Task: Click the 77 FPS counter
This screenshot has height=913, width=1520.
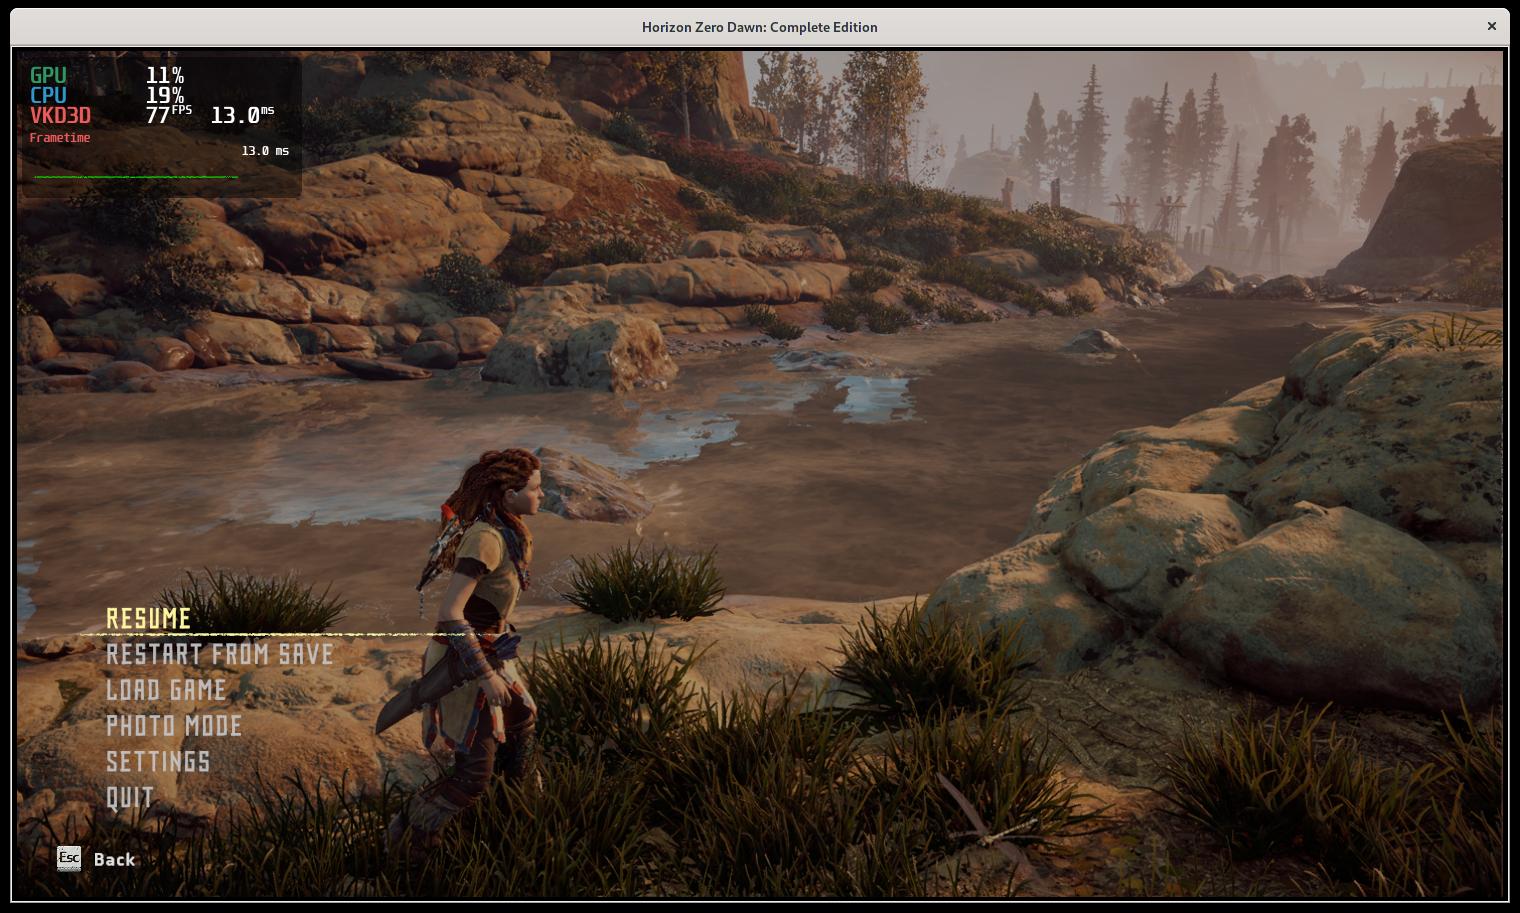Action: point(168,114)
